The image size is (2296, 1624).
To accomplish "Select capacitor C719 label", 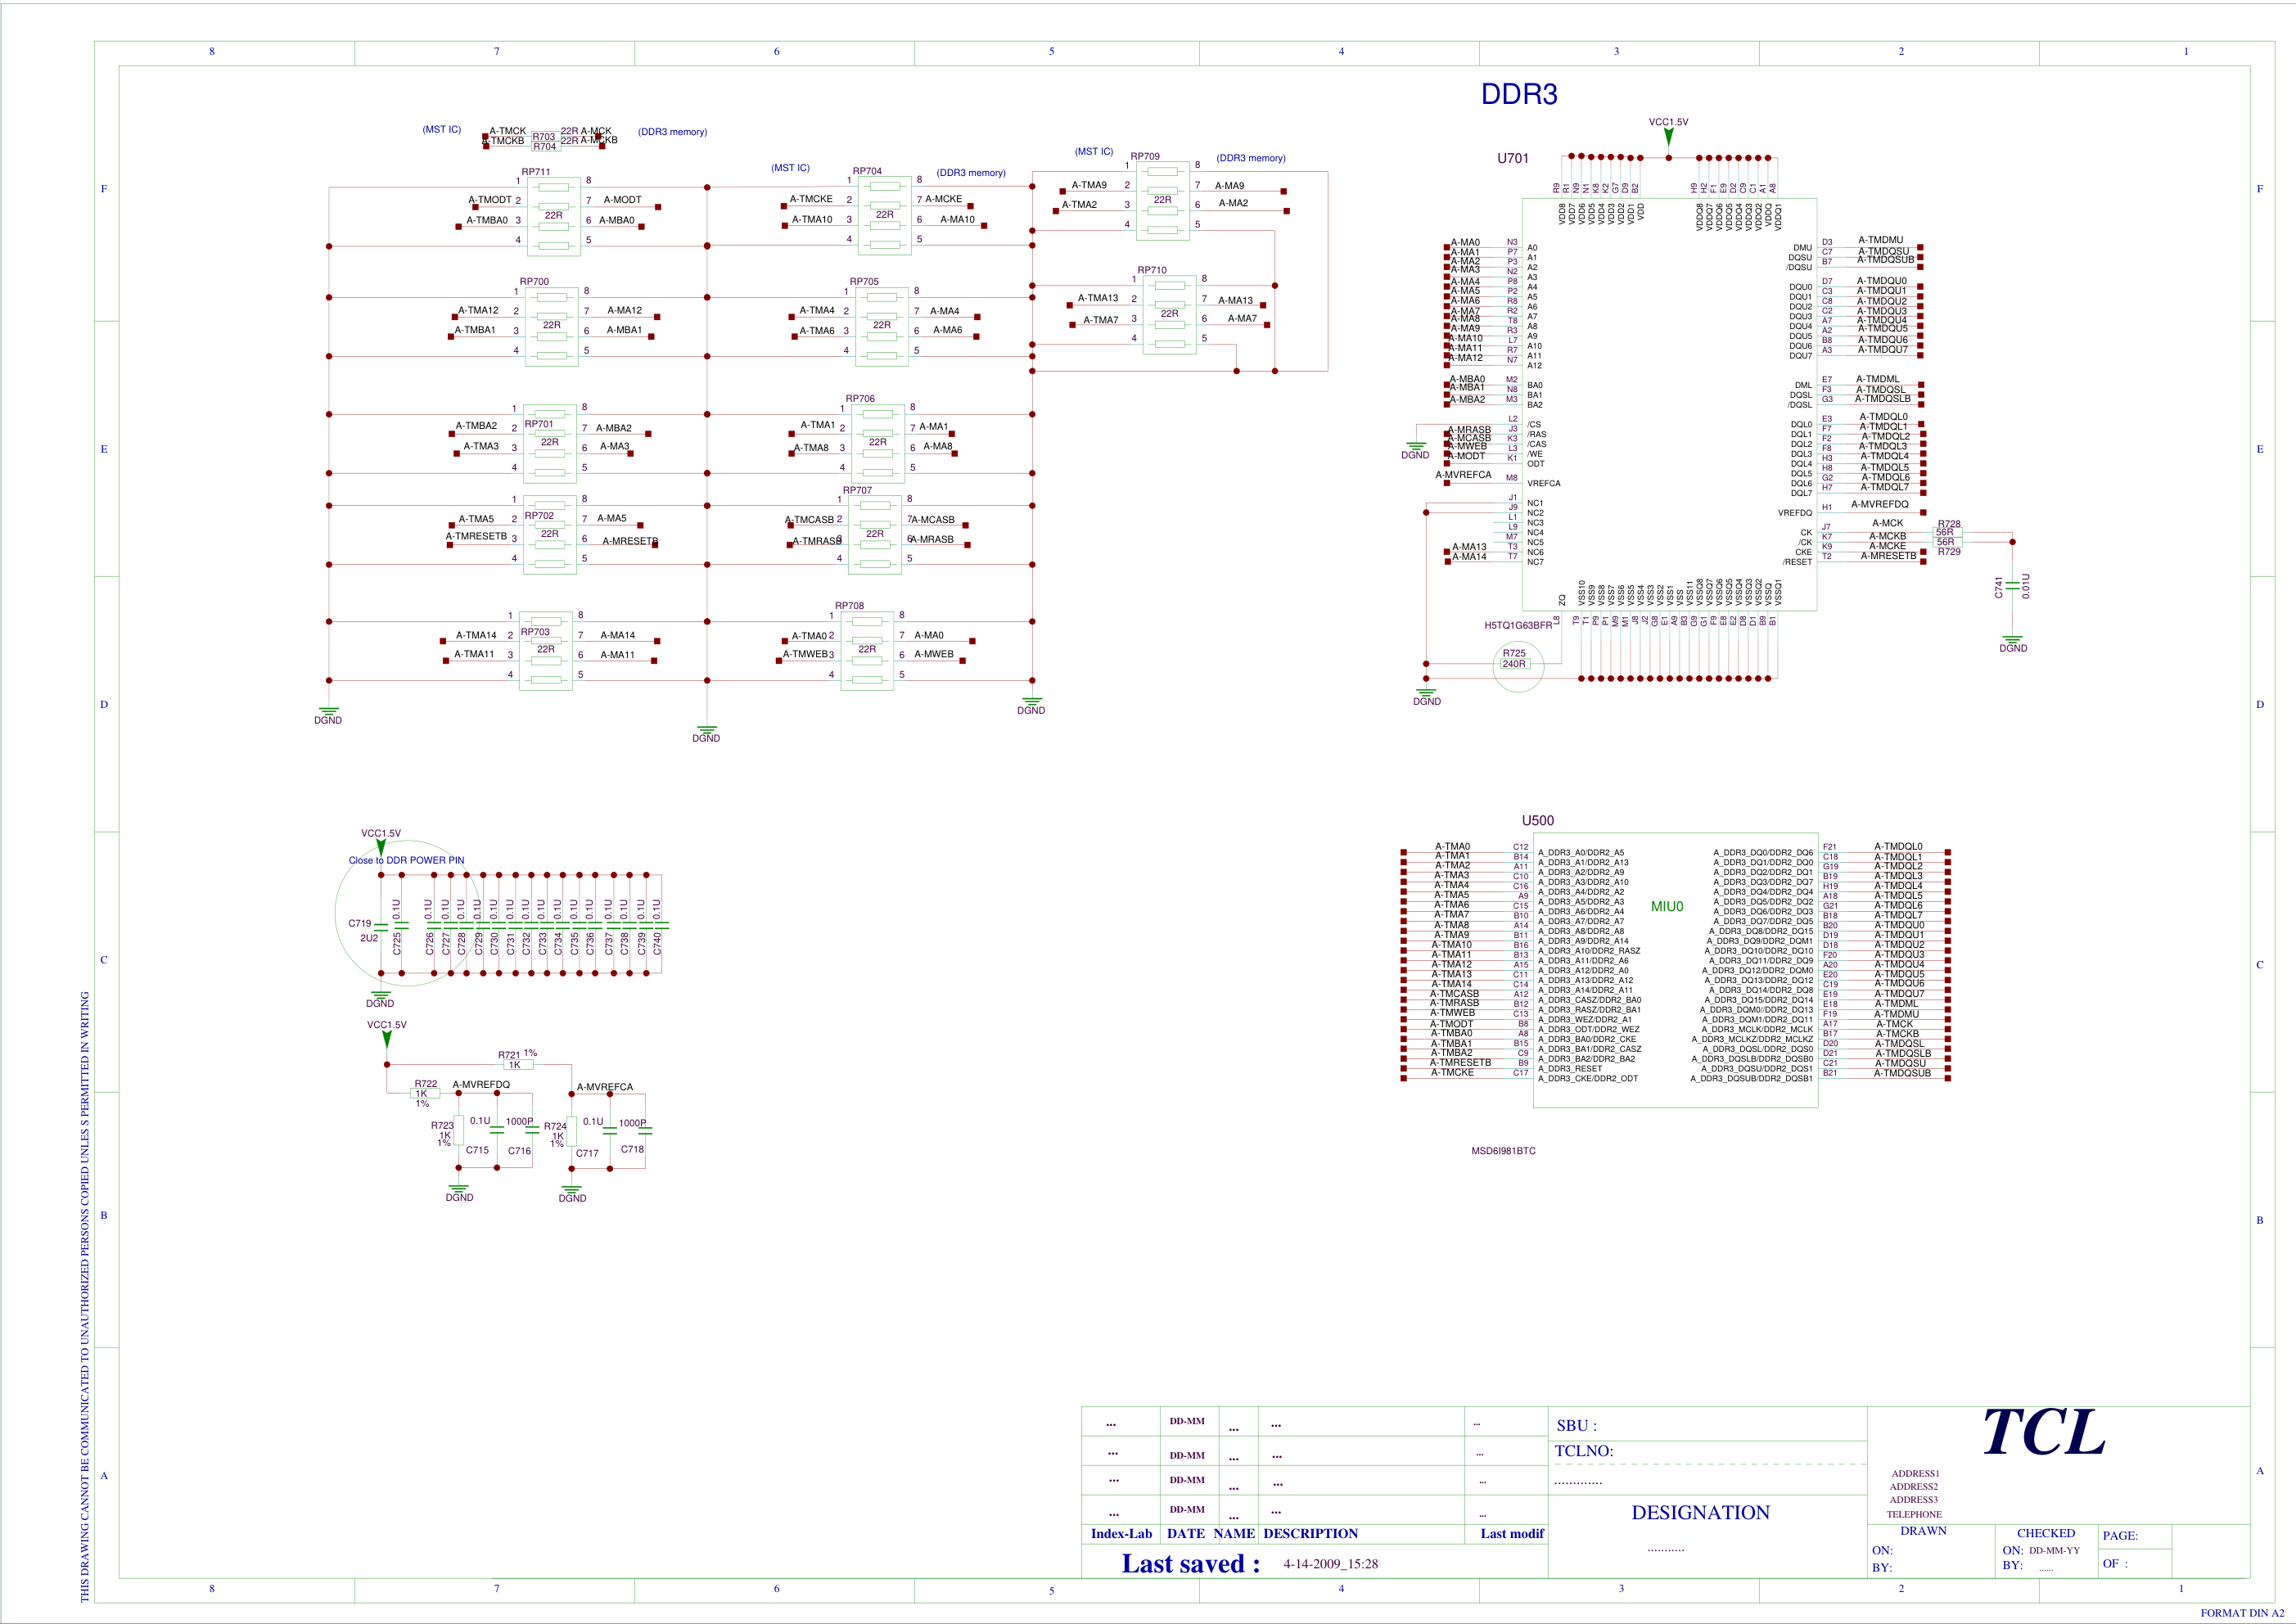I will pyautogui.click(x=360, y=924).
